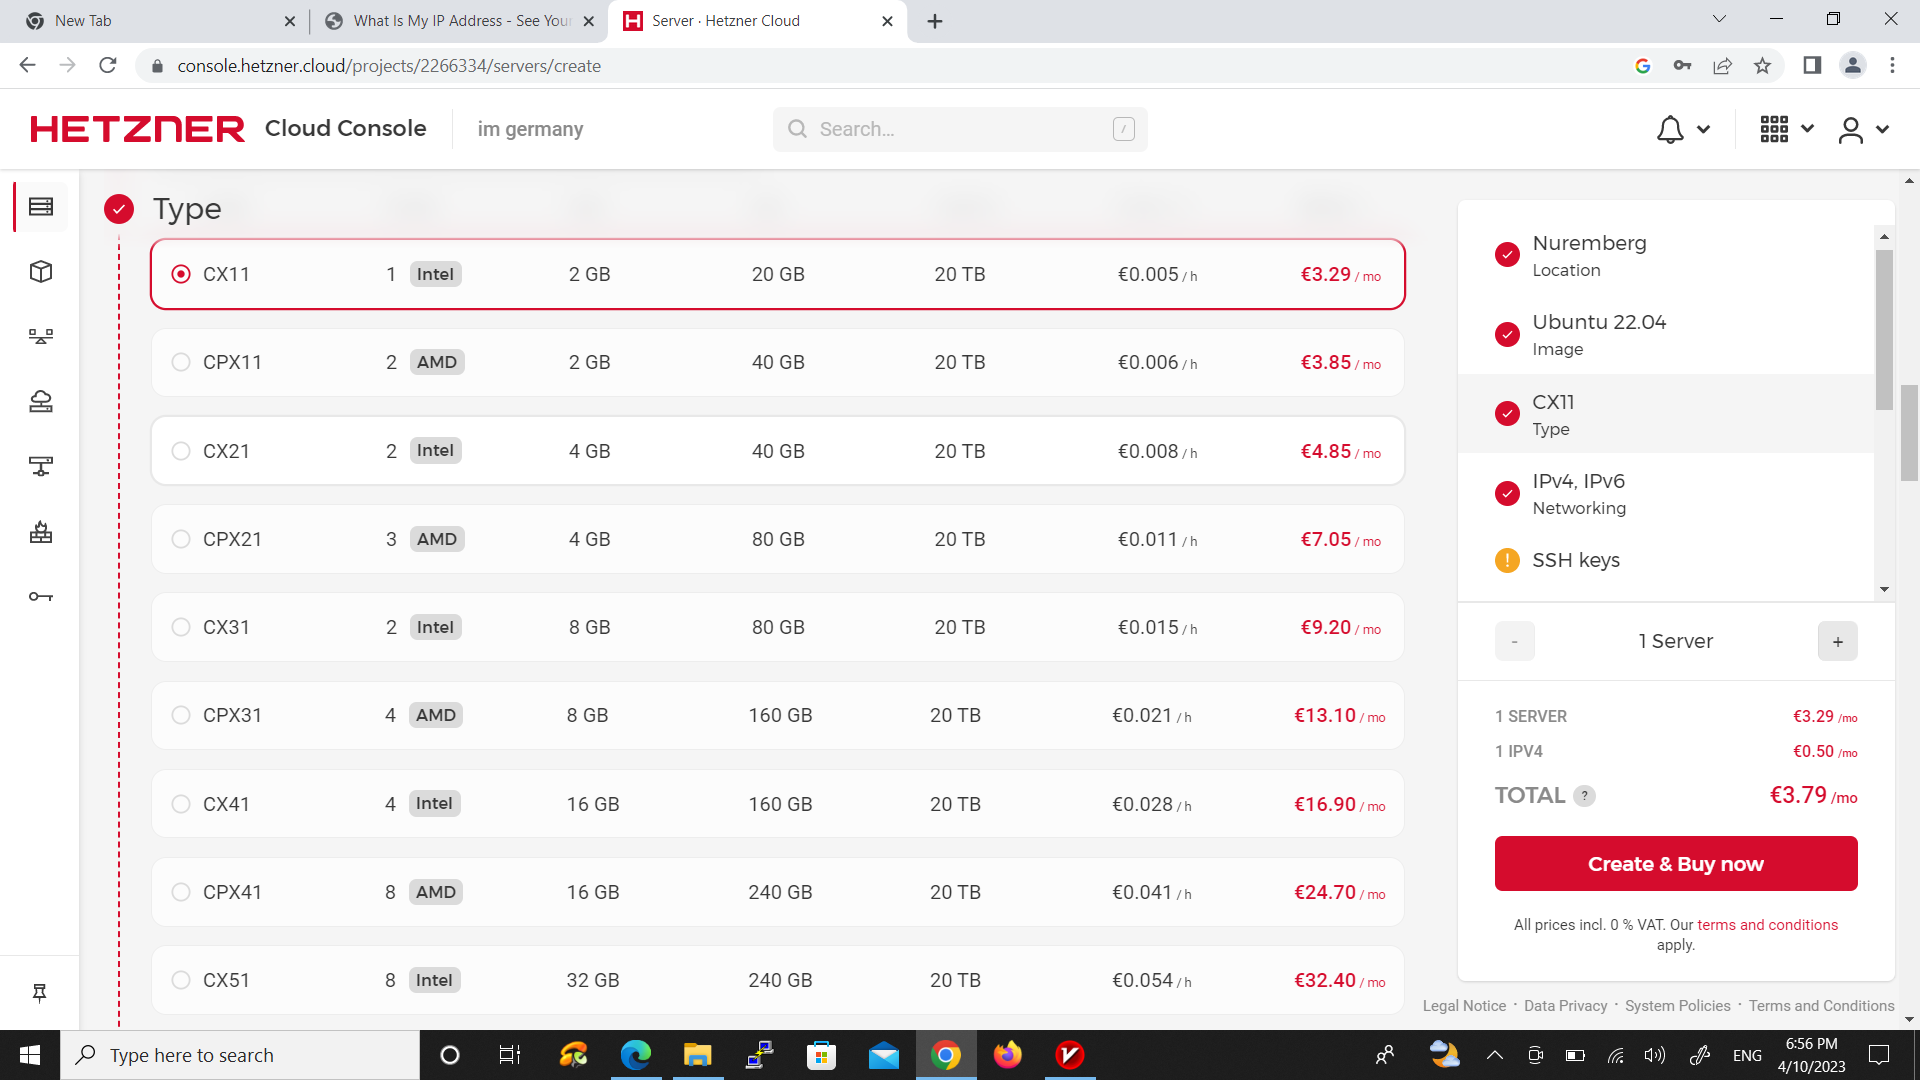The image size is (1920, 1080).
Task: Increase server count with plus
Action: 1837,642
